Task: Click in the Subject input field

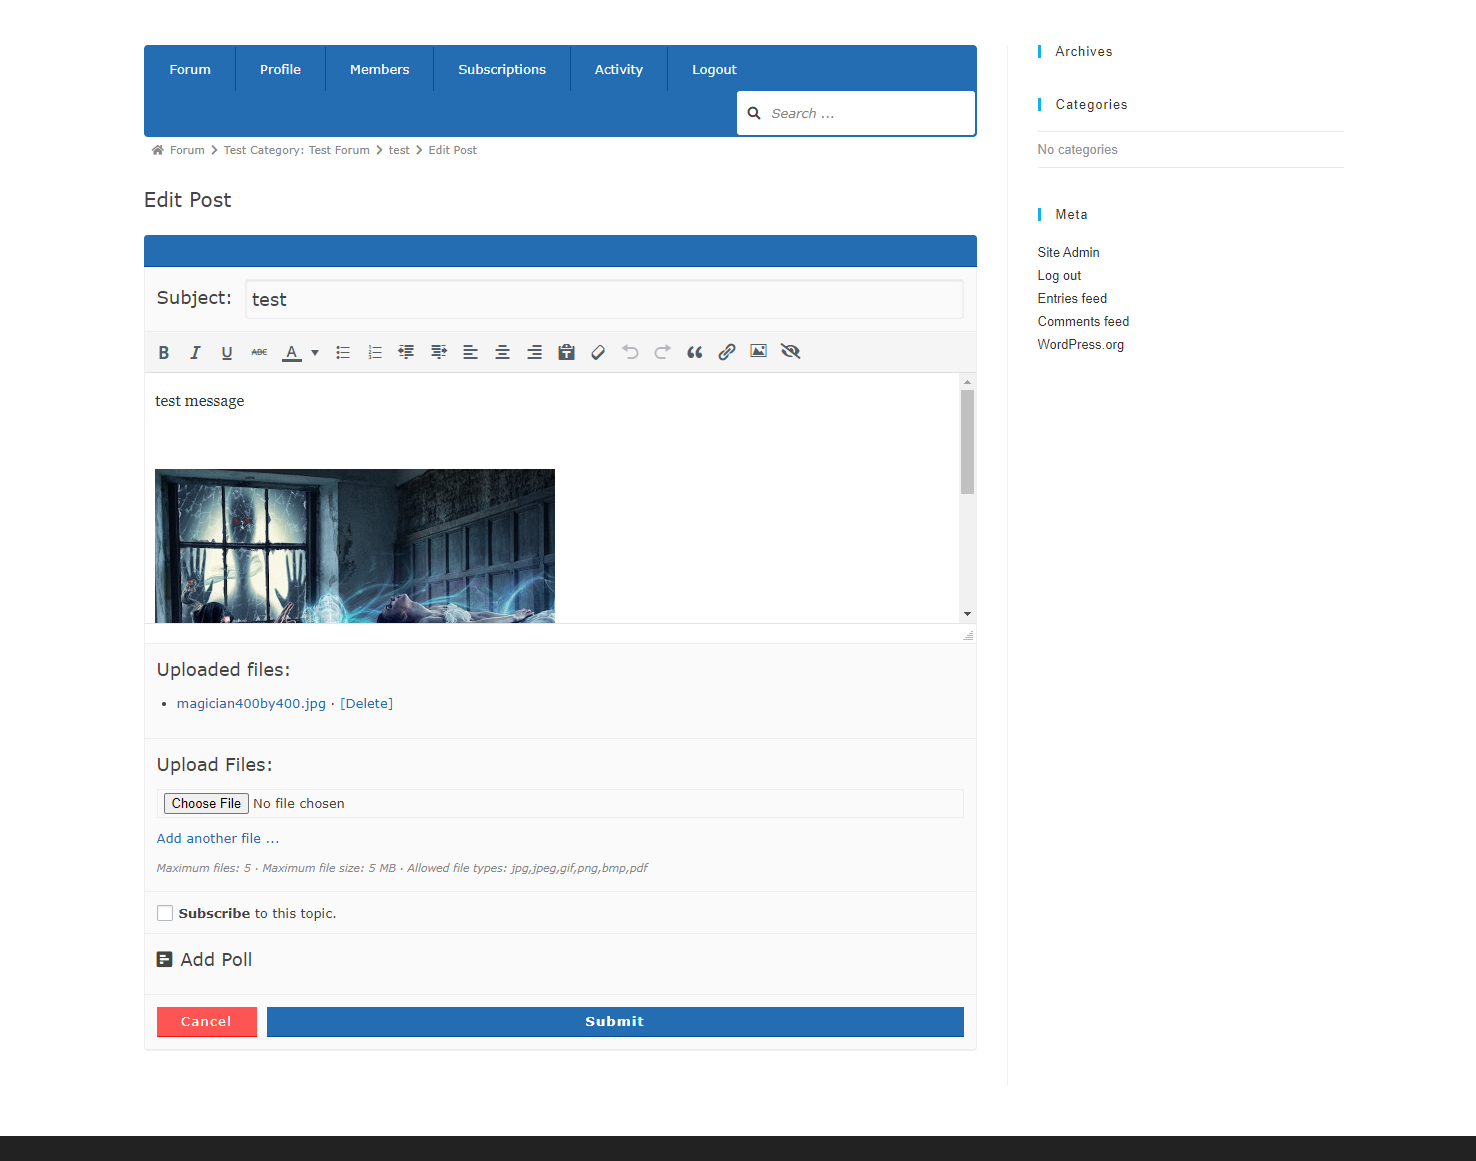Action: [x=604, y=299]
